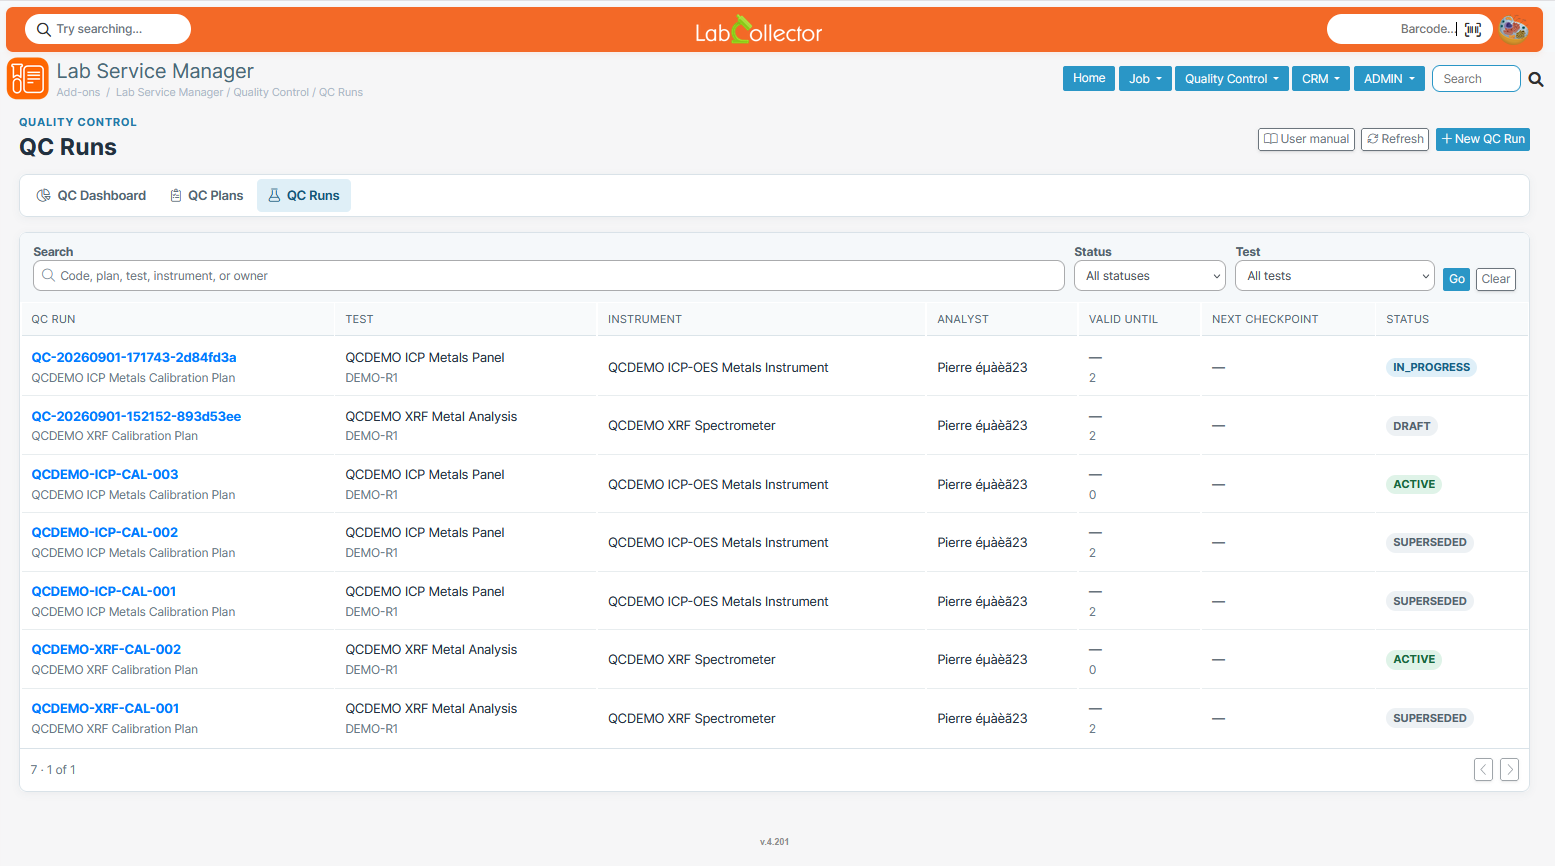Click the magnifier icon beside Search box
The height and width of the screenshot is (866, 1555).
click(x=1536, y=79)
